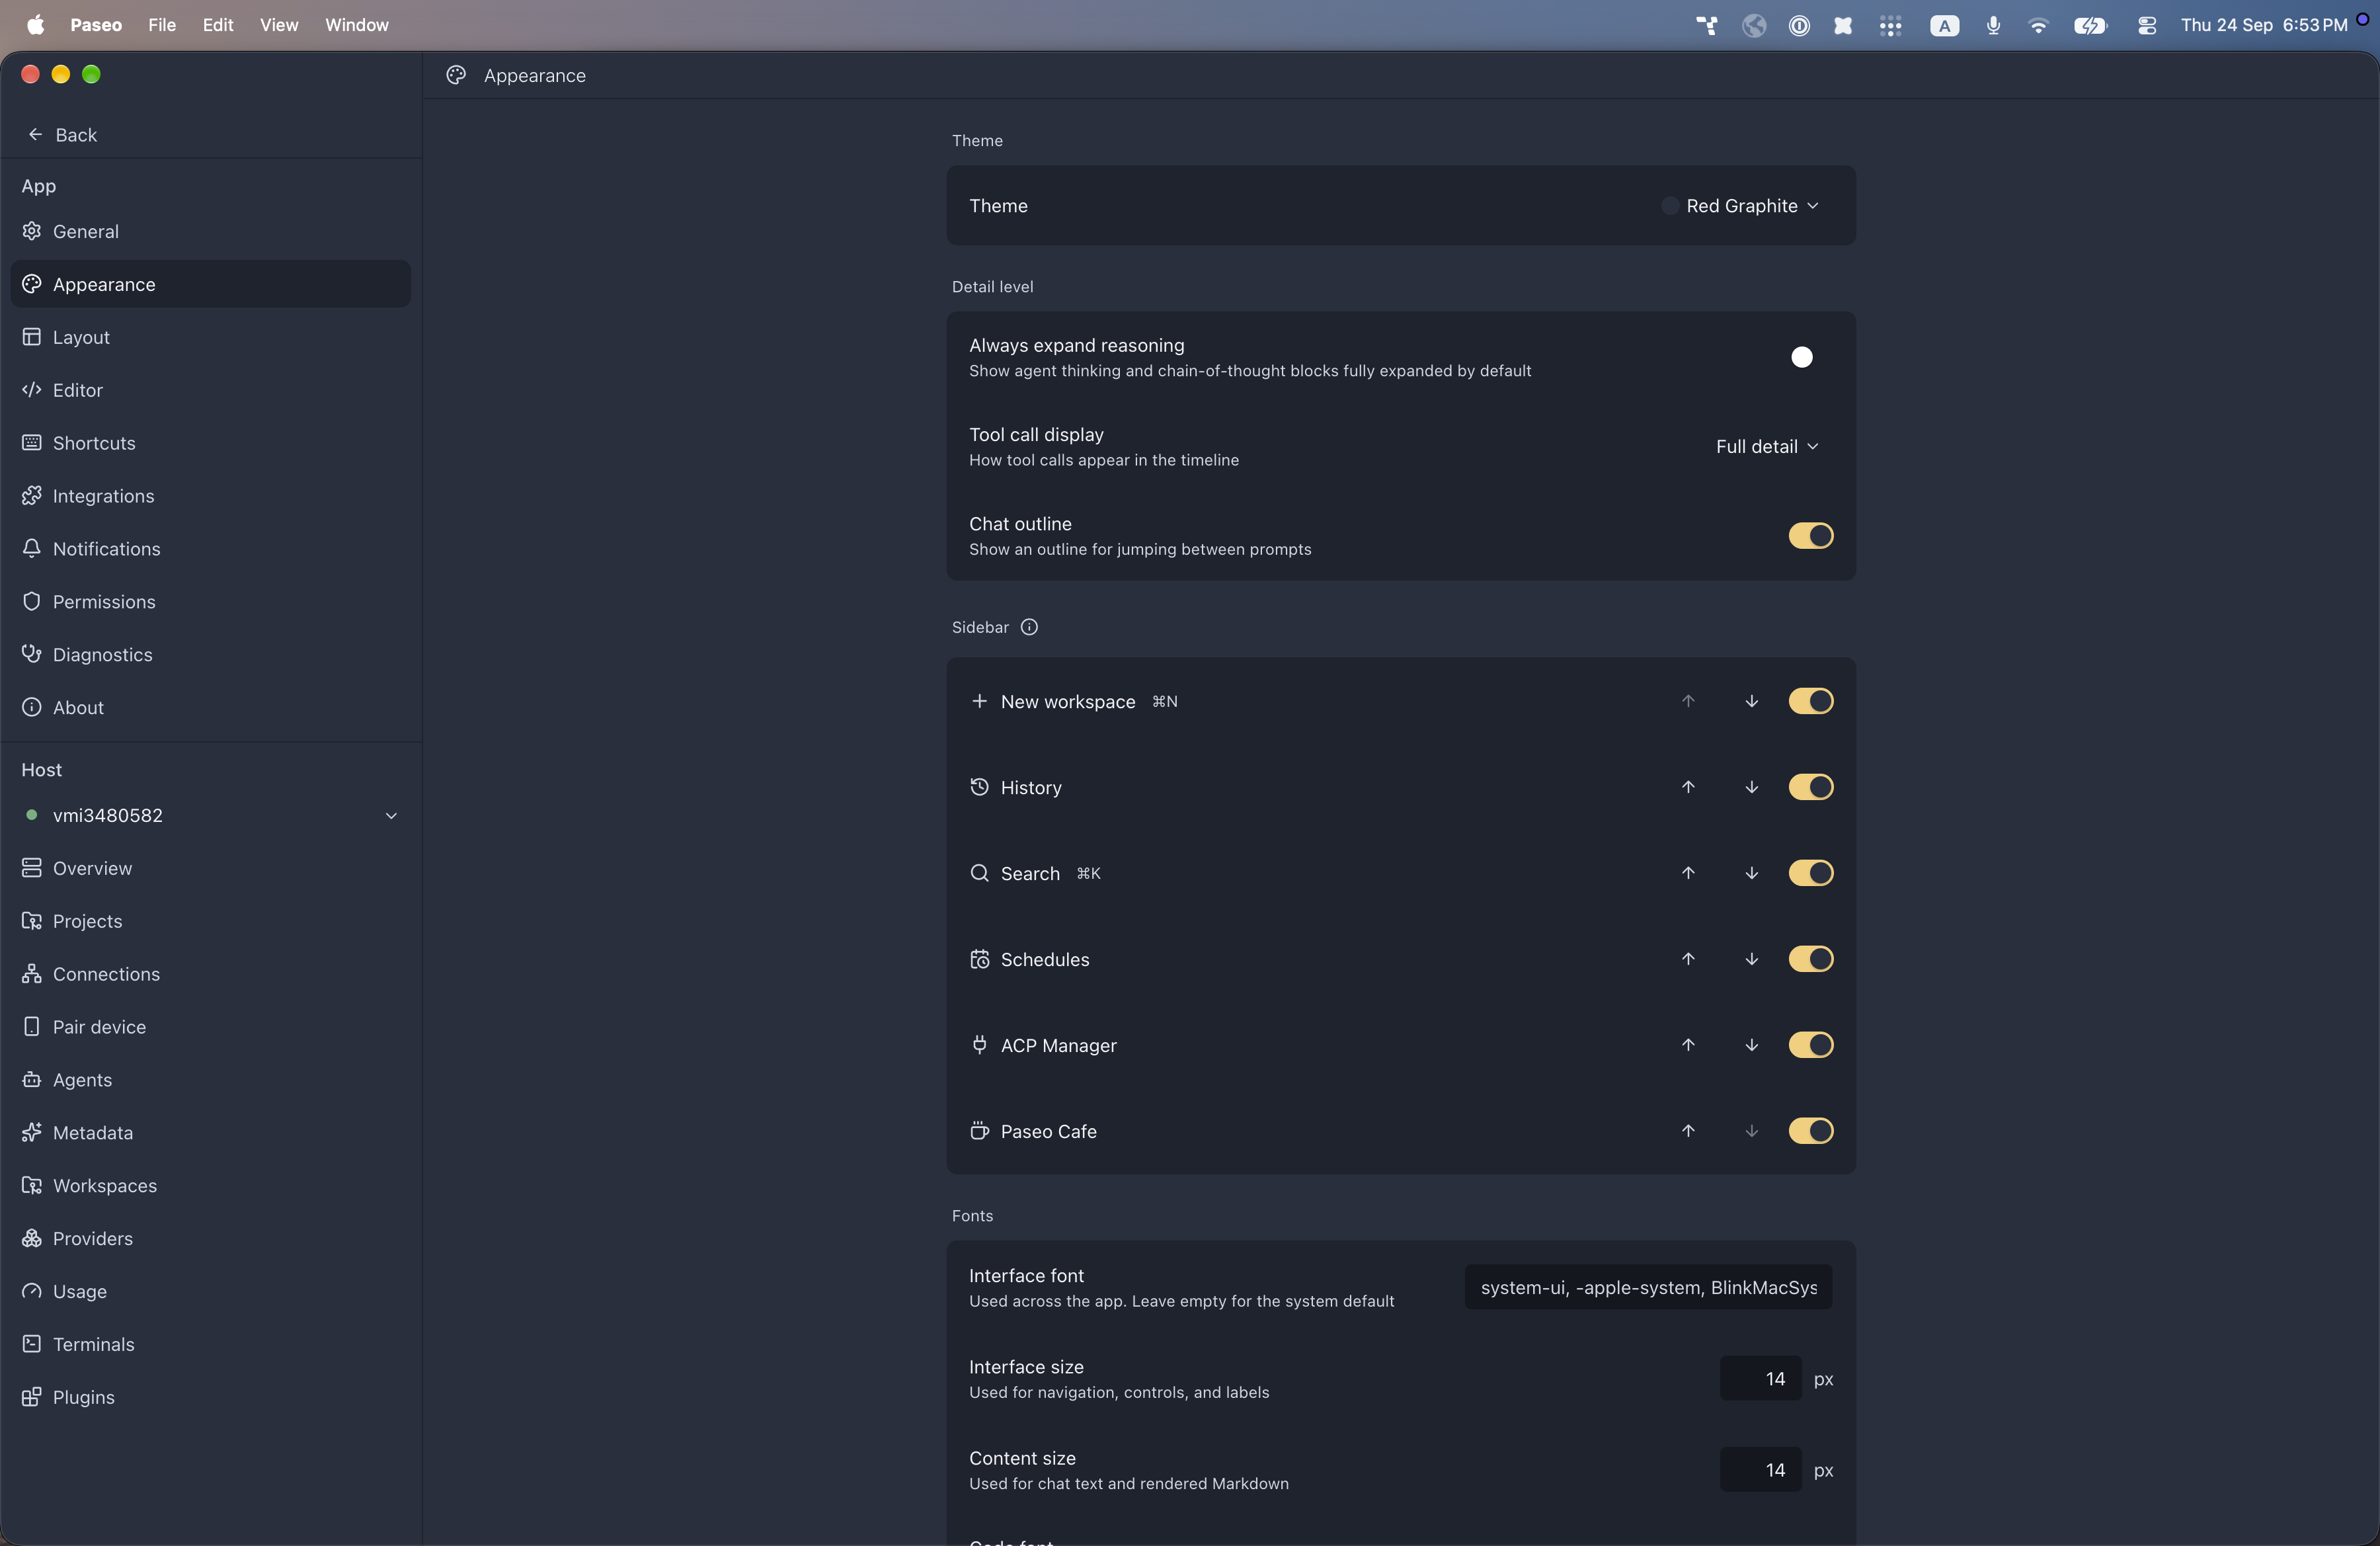Move ACP Manager down with its arrow
Viewport: 2380px width, 1546px height.
1751,1045
